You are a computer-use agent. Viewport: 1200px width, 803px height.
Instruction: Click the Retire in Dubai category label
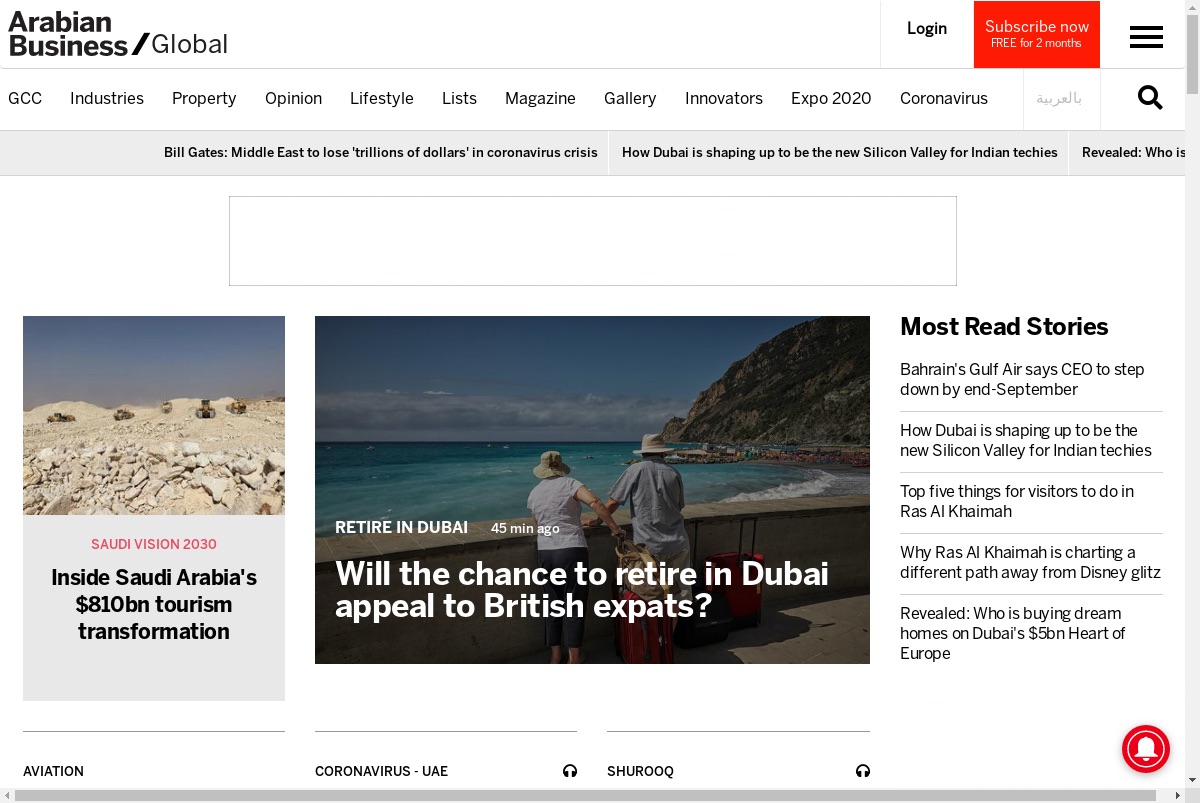(401, 527)
